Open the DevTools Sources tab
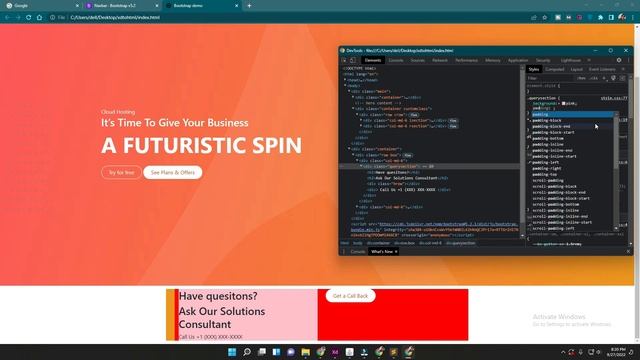 coord(418,60)
